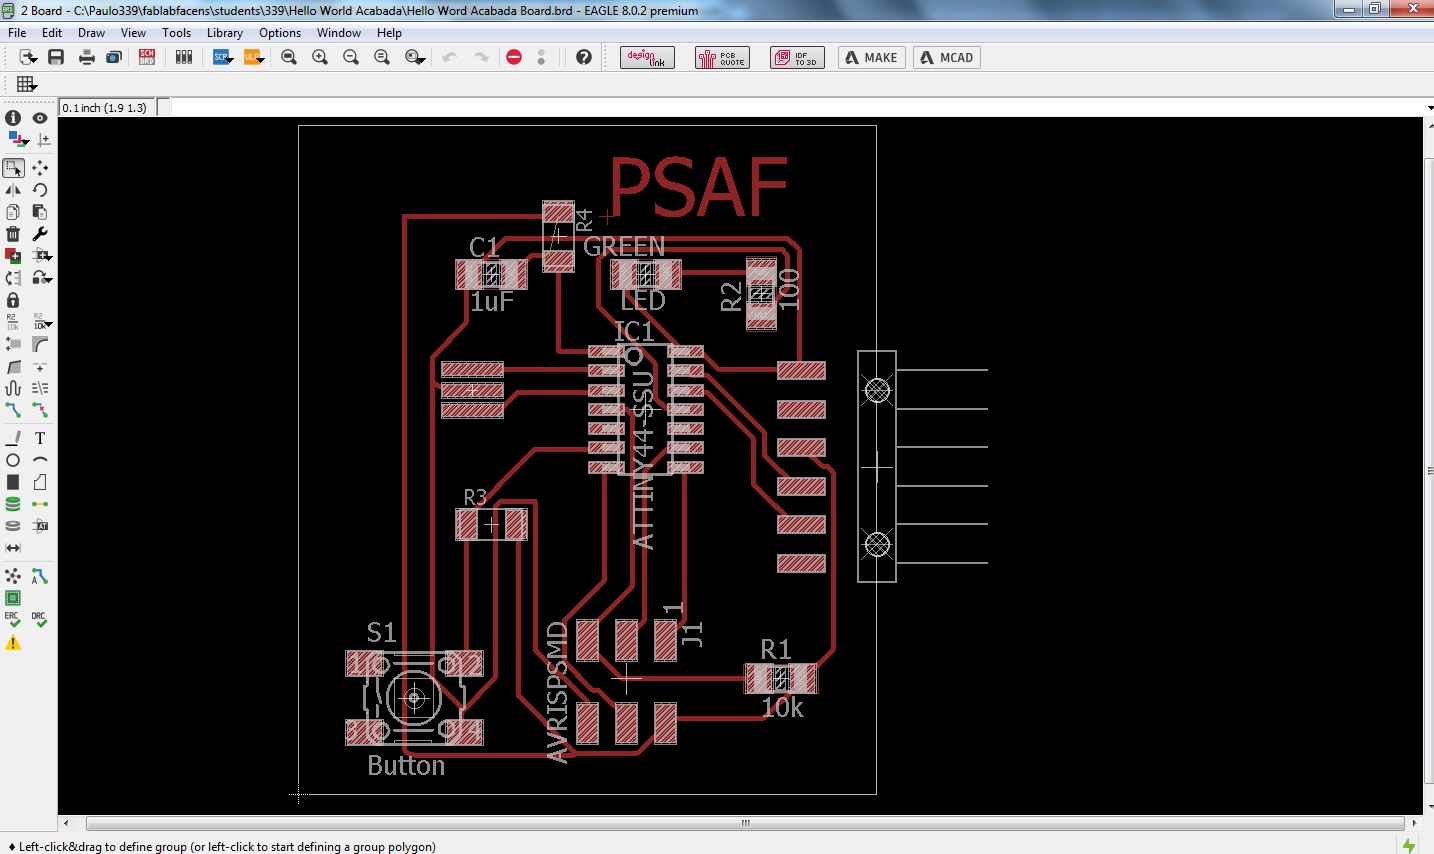Open the SCR script dropdown
This screenshot has width=1434, height=854.
coord(222,58)
